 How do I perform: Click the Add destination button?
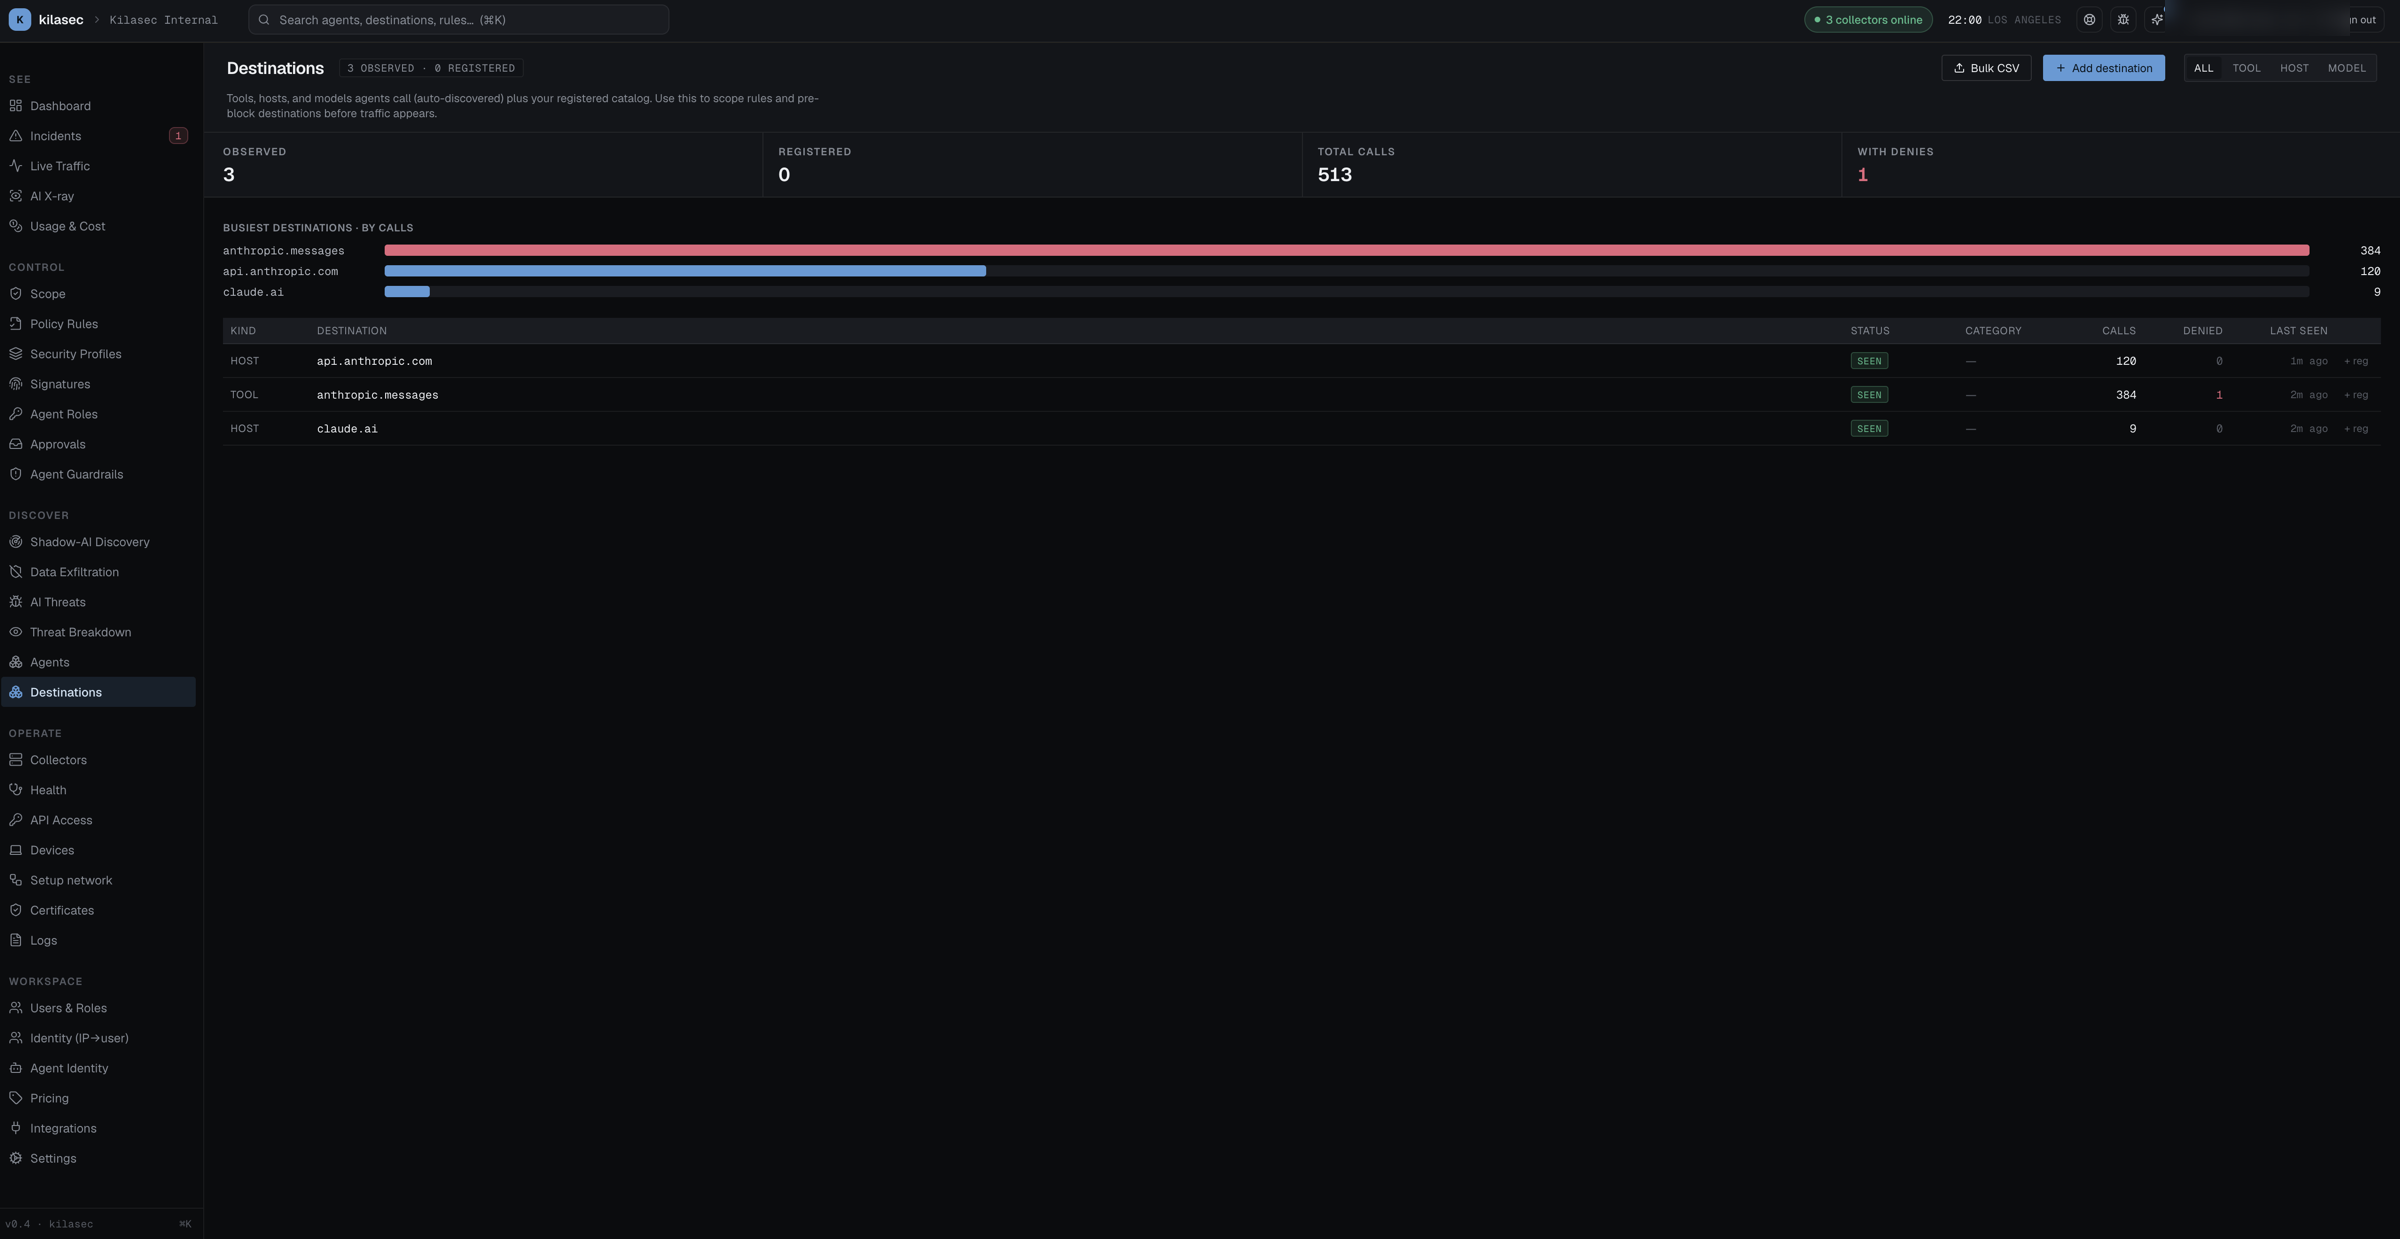point(2103,68)
